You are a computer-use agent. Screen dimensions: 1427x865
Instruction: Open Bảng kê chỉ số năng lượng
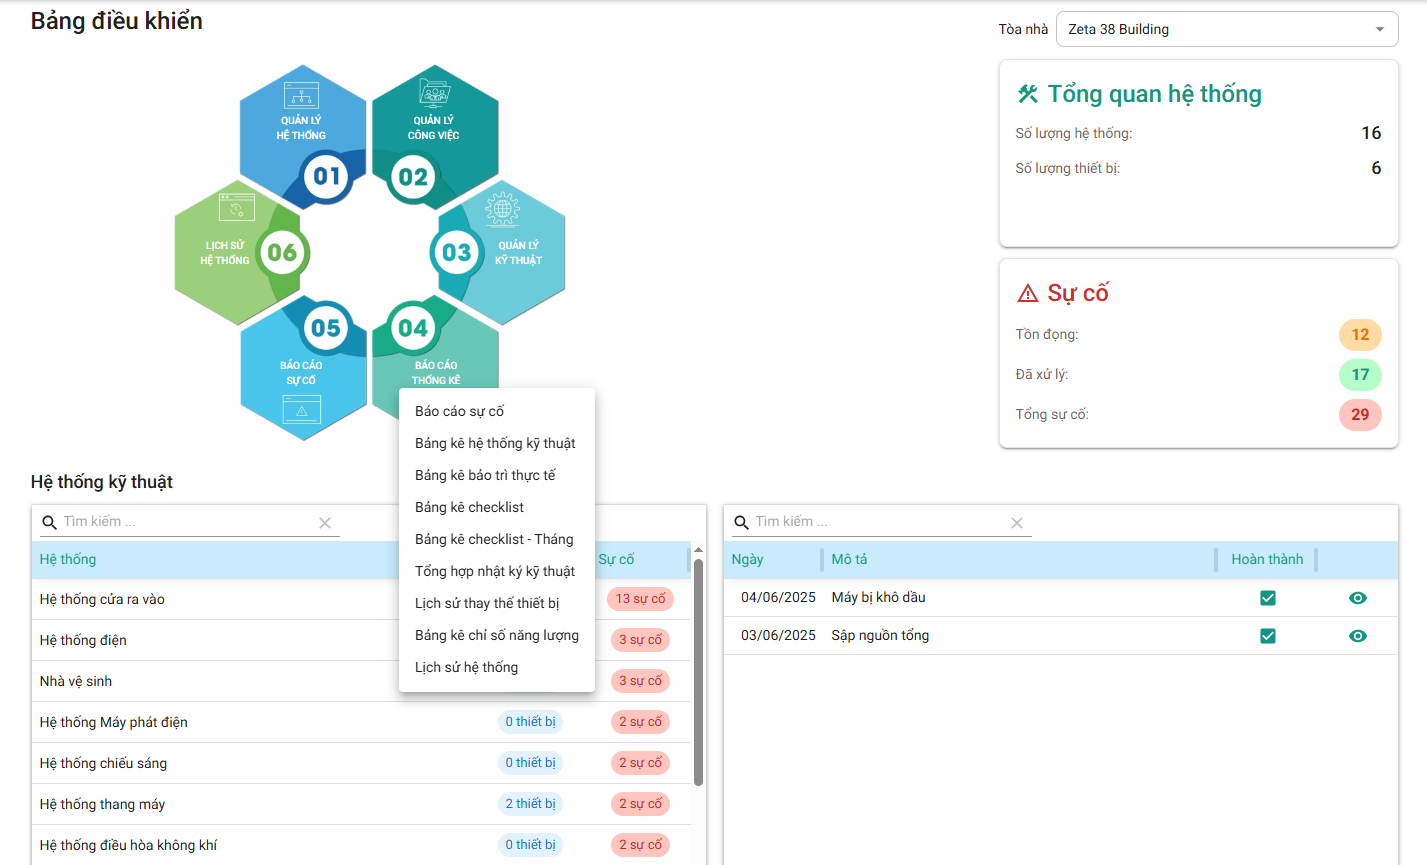coord(496,635)
